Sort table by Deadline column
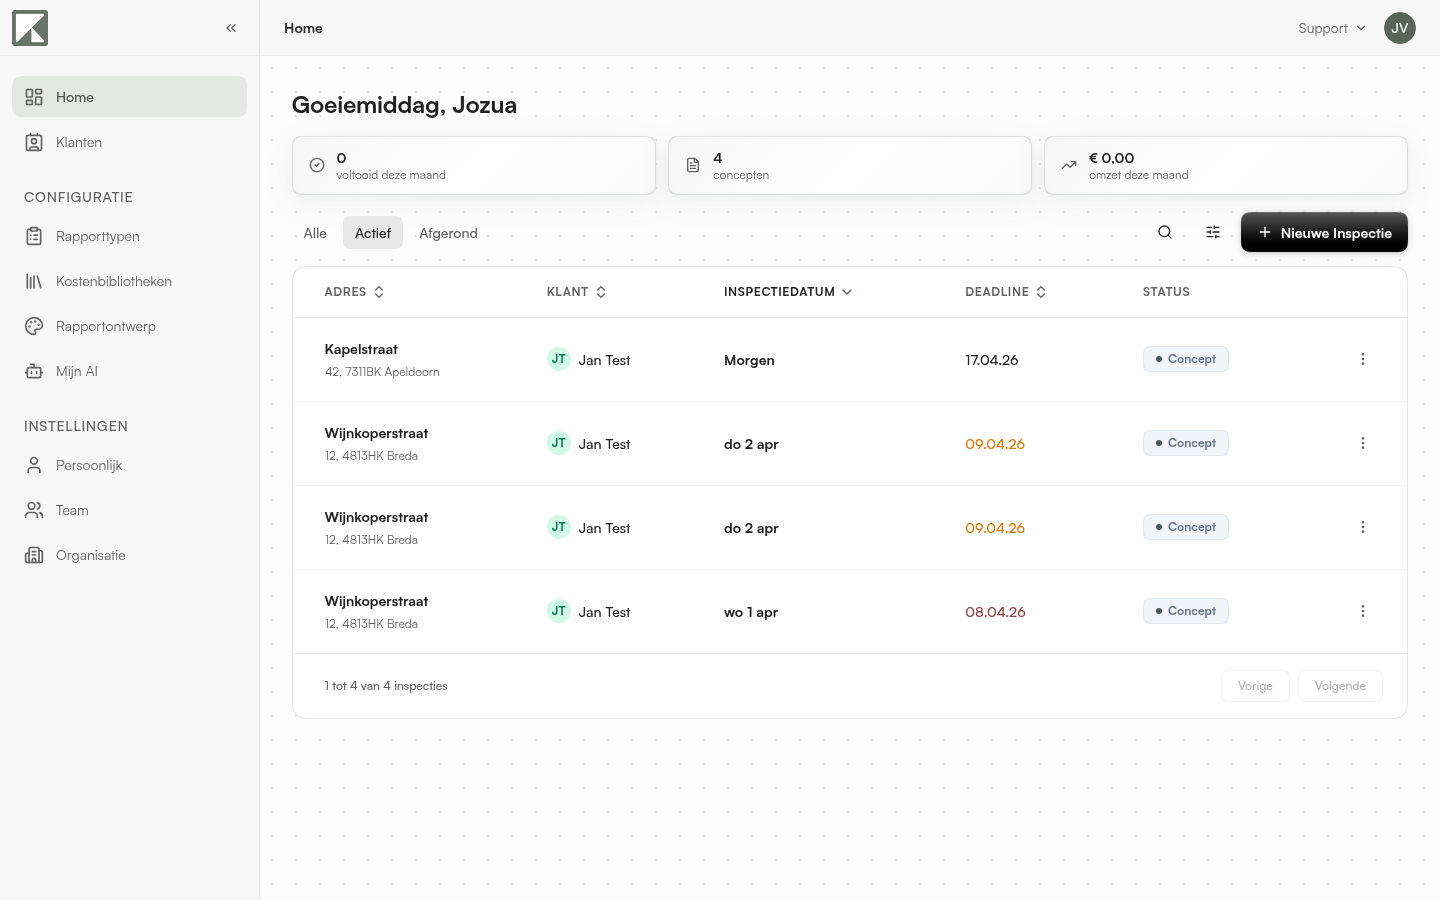This screenshot has width=1440, height=900. coord(1005,292)
